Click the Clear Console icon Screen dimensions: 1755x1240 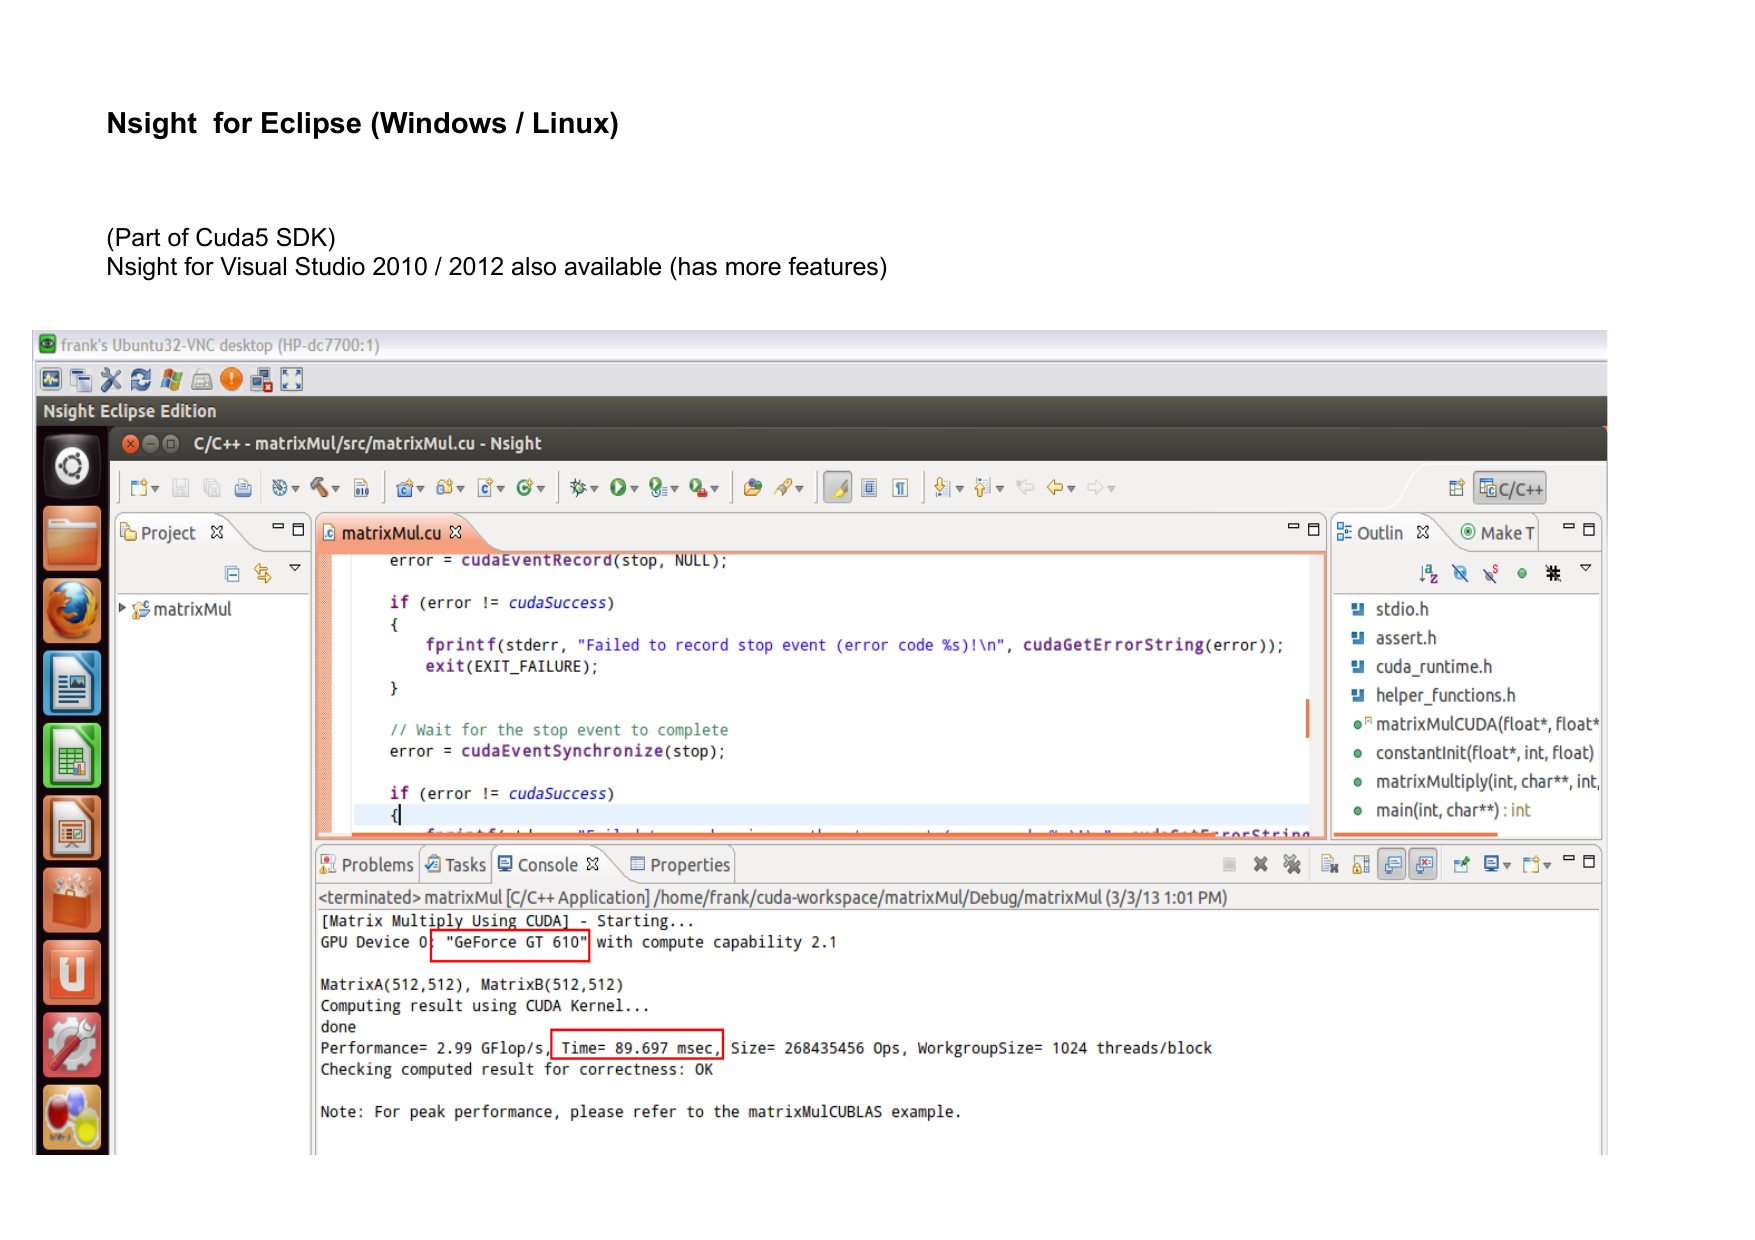pyautogui.click(x=1329, y=864)
